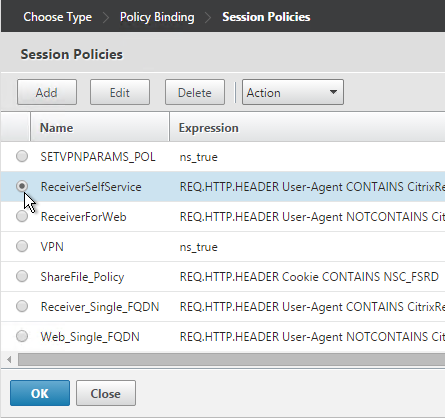Select the SETVPNPARAMS_POL radio button
Image resolution: width=445 pixels, height=418 pixels.
coord(22,156)
